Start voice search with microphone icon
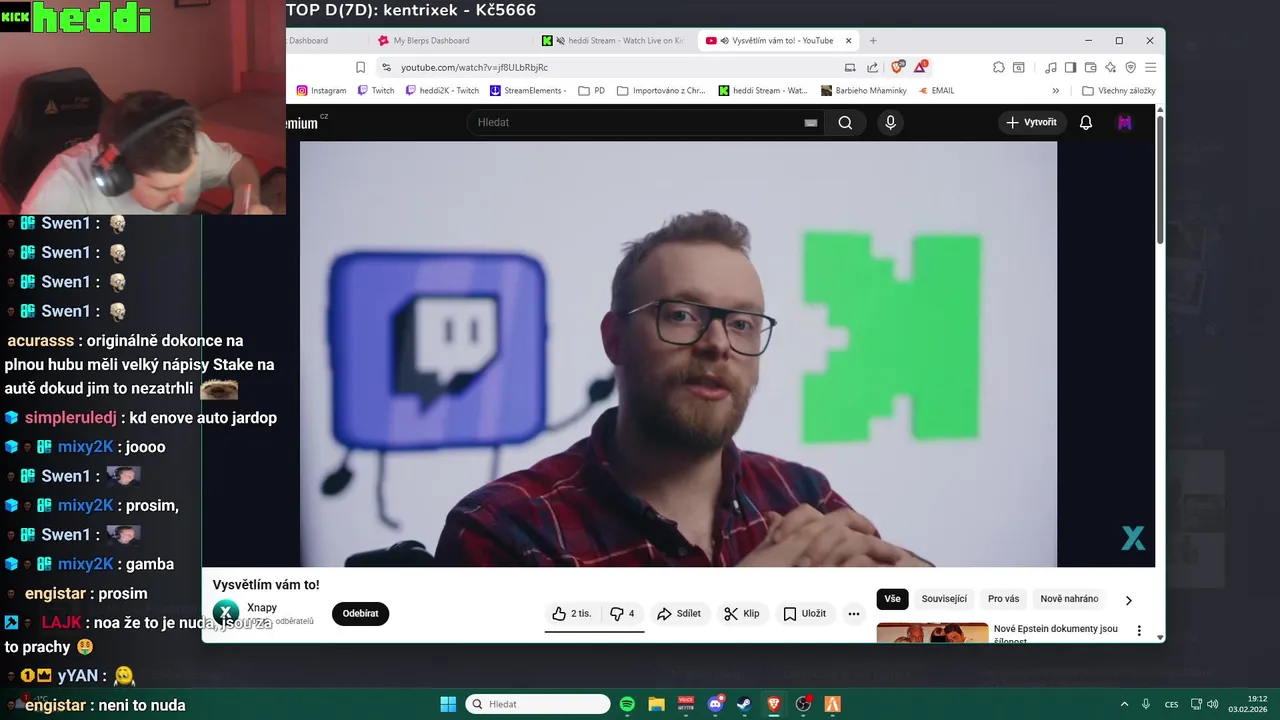This screenshot has height=720, width=1280. [x=890, y=122]
